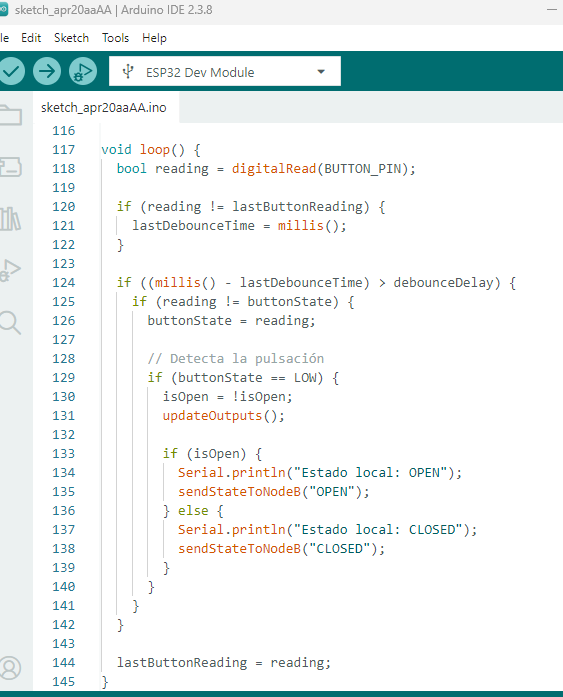Screen dimensions: 563x697
Task: Click 'updateOutputs' call on line 131
Action: tap(212, 416)
